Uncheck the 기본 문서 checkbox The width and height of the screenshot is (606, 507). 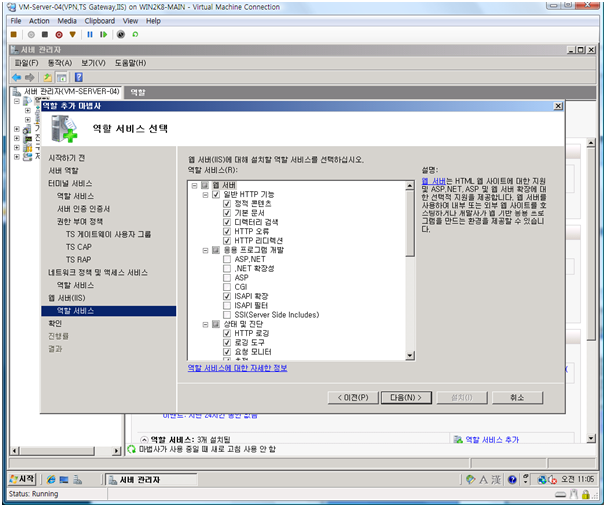coord(227,213)
